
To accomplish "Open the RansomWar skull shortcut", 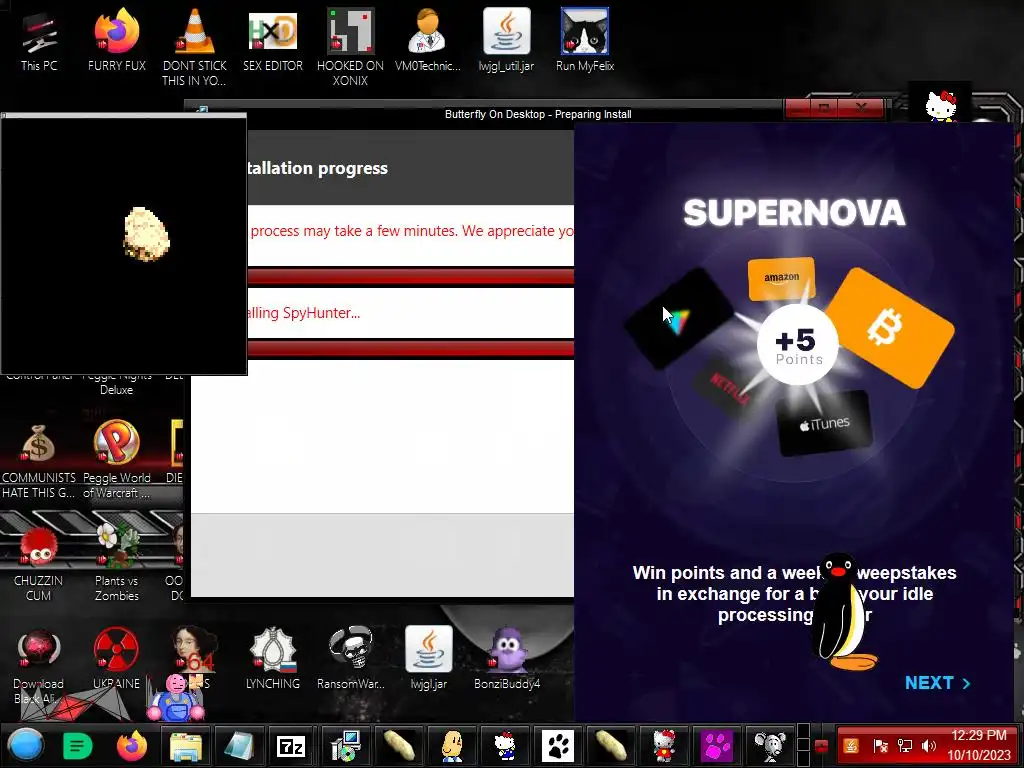I will (x=350, y=658).
